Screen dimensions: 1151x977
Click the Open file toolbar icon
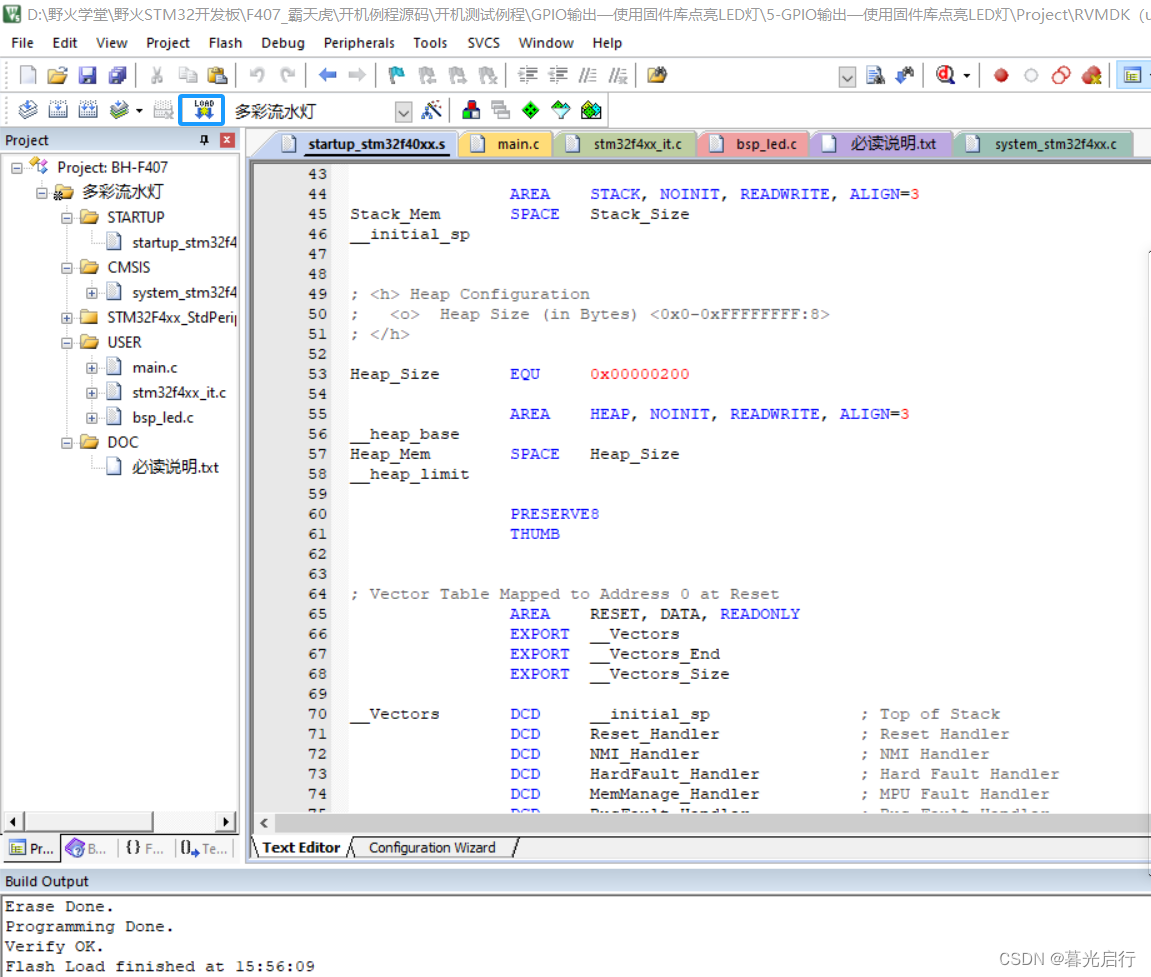point(57,75)
